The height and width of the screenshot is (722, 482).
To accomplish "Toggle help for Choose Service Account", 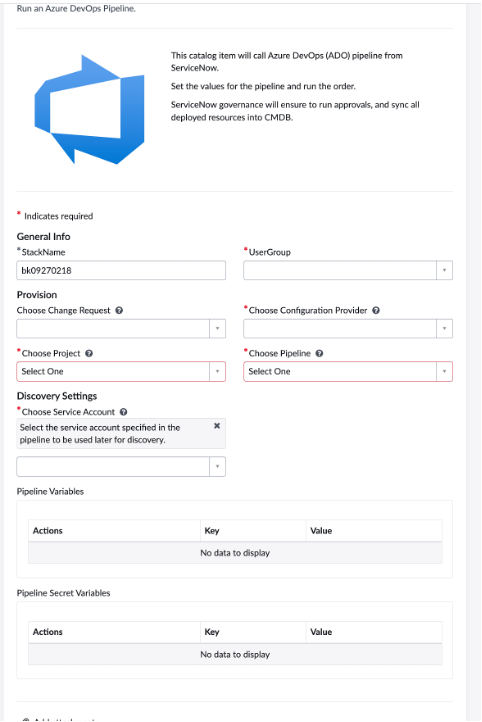I will tap(123, 412).
